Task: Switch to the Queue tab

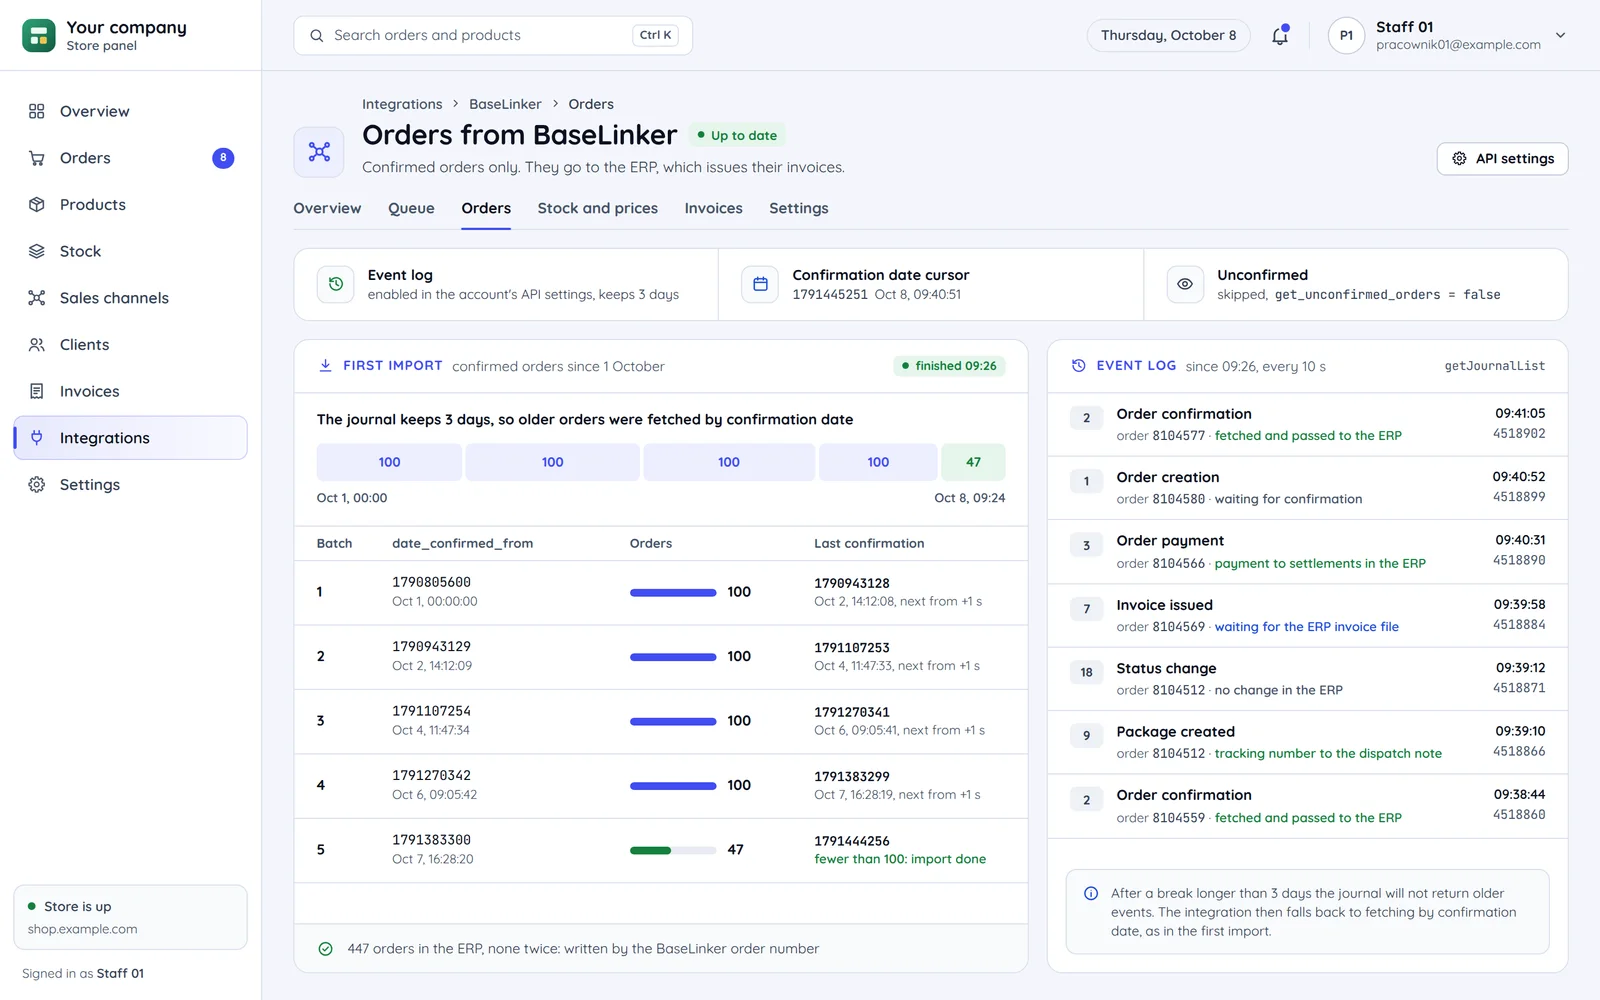Action: (411, 208)
